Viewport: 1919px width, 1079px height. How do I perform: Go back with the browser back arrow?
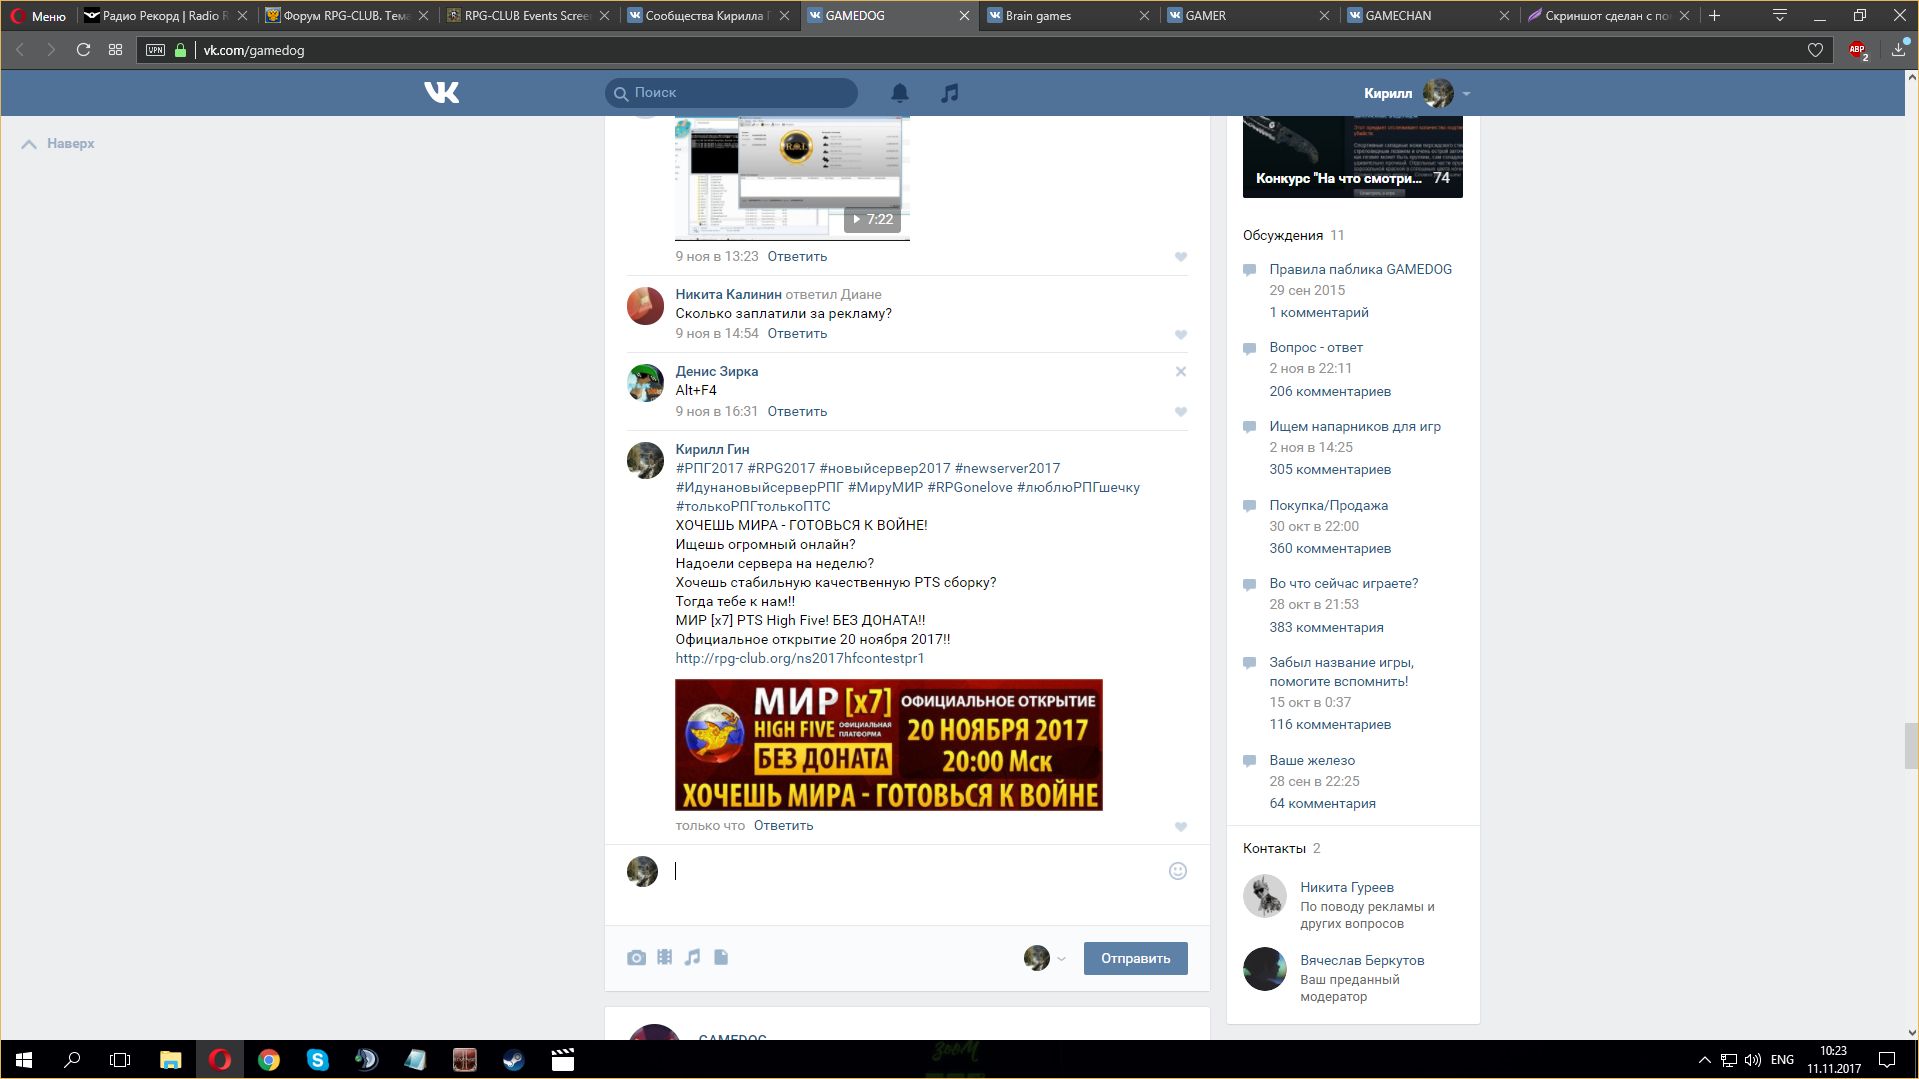[x=20, y=50]
